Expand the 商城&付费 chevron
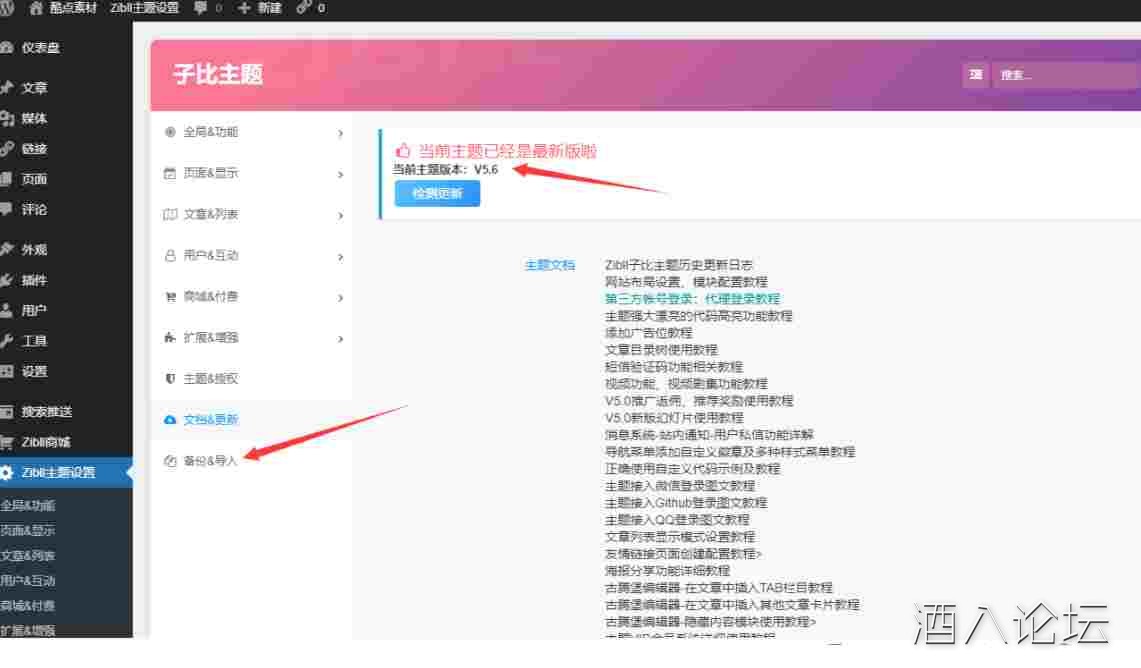Screen dimensions: 1141x668 point(341,298)
